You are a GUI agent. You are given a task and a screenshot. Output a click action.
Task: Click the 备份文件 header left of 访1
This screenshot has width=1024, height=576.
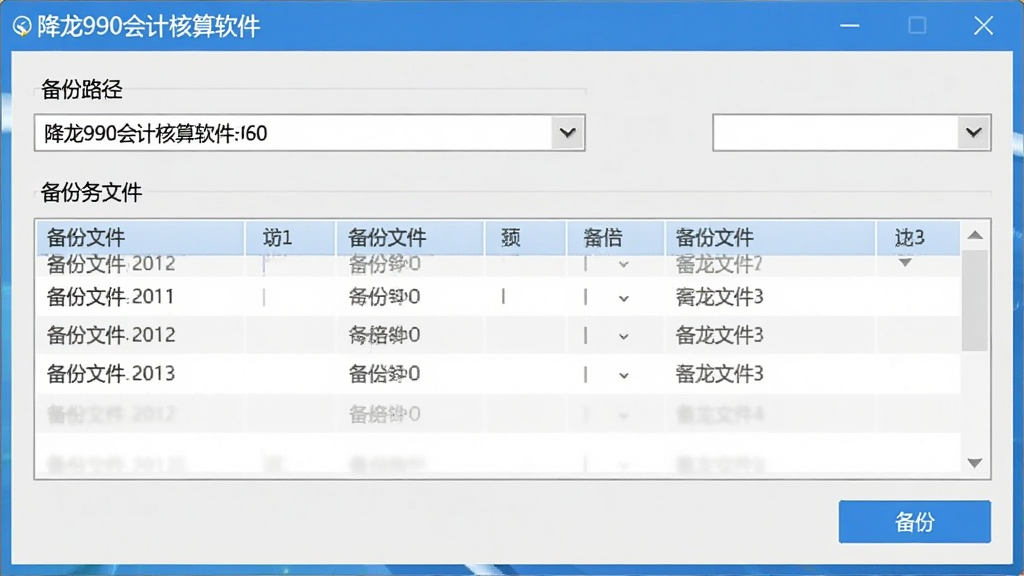coord(140,238)
